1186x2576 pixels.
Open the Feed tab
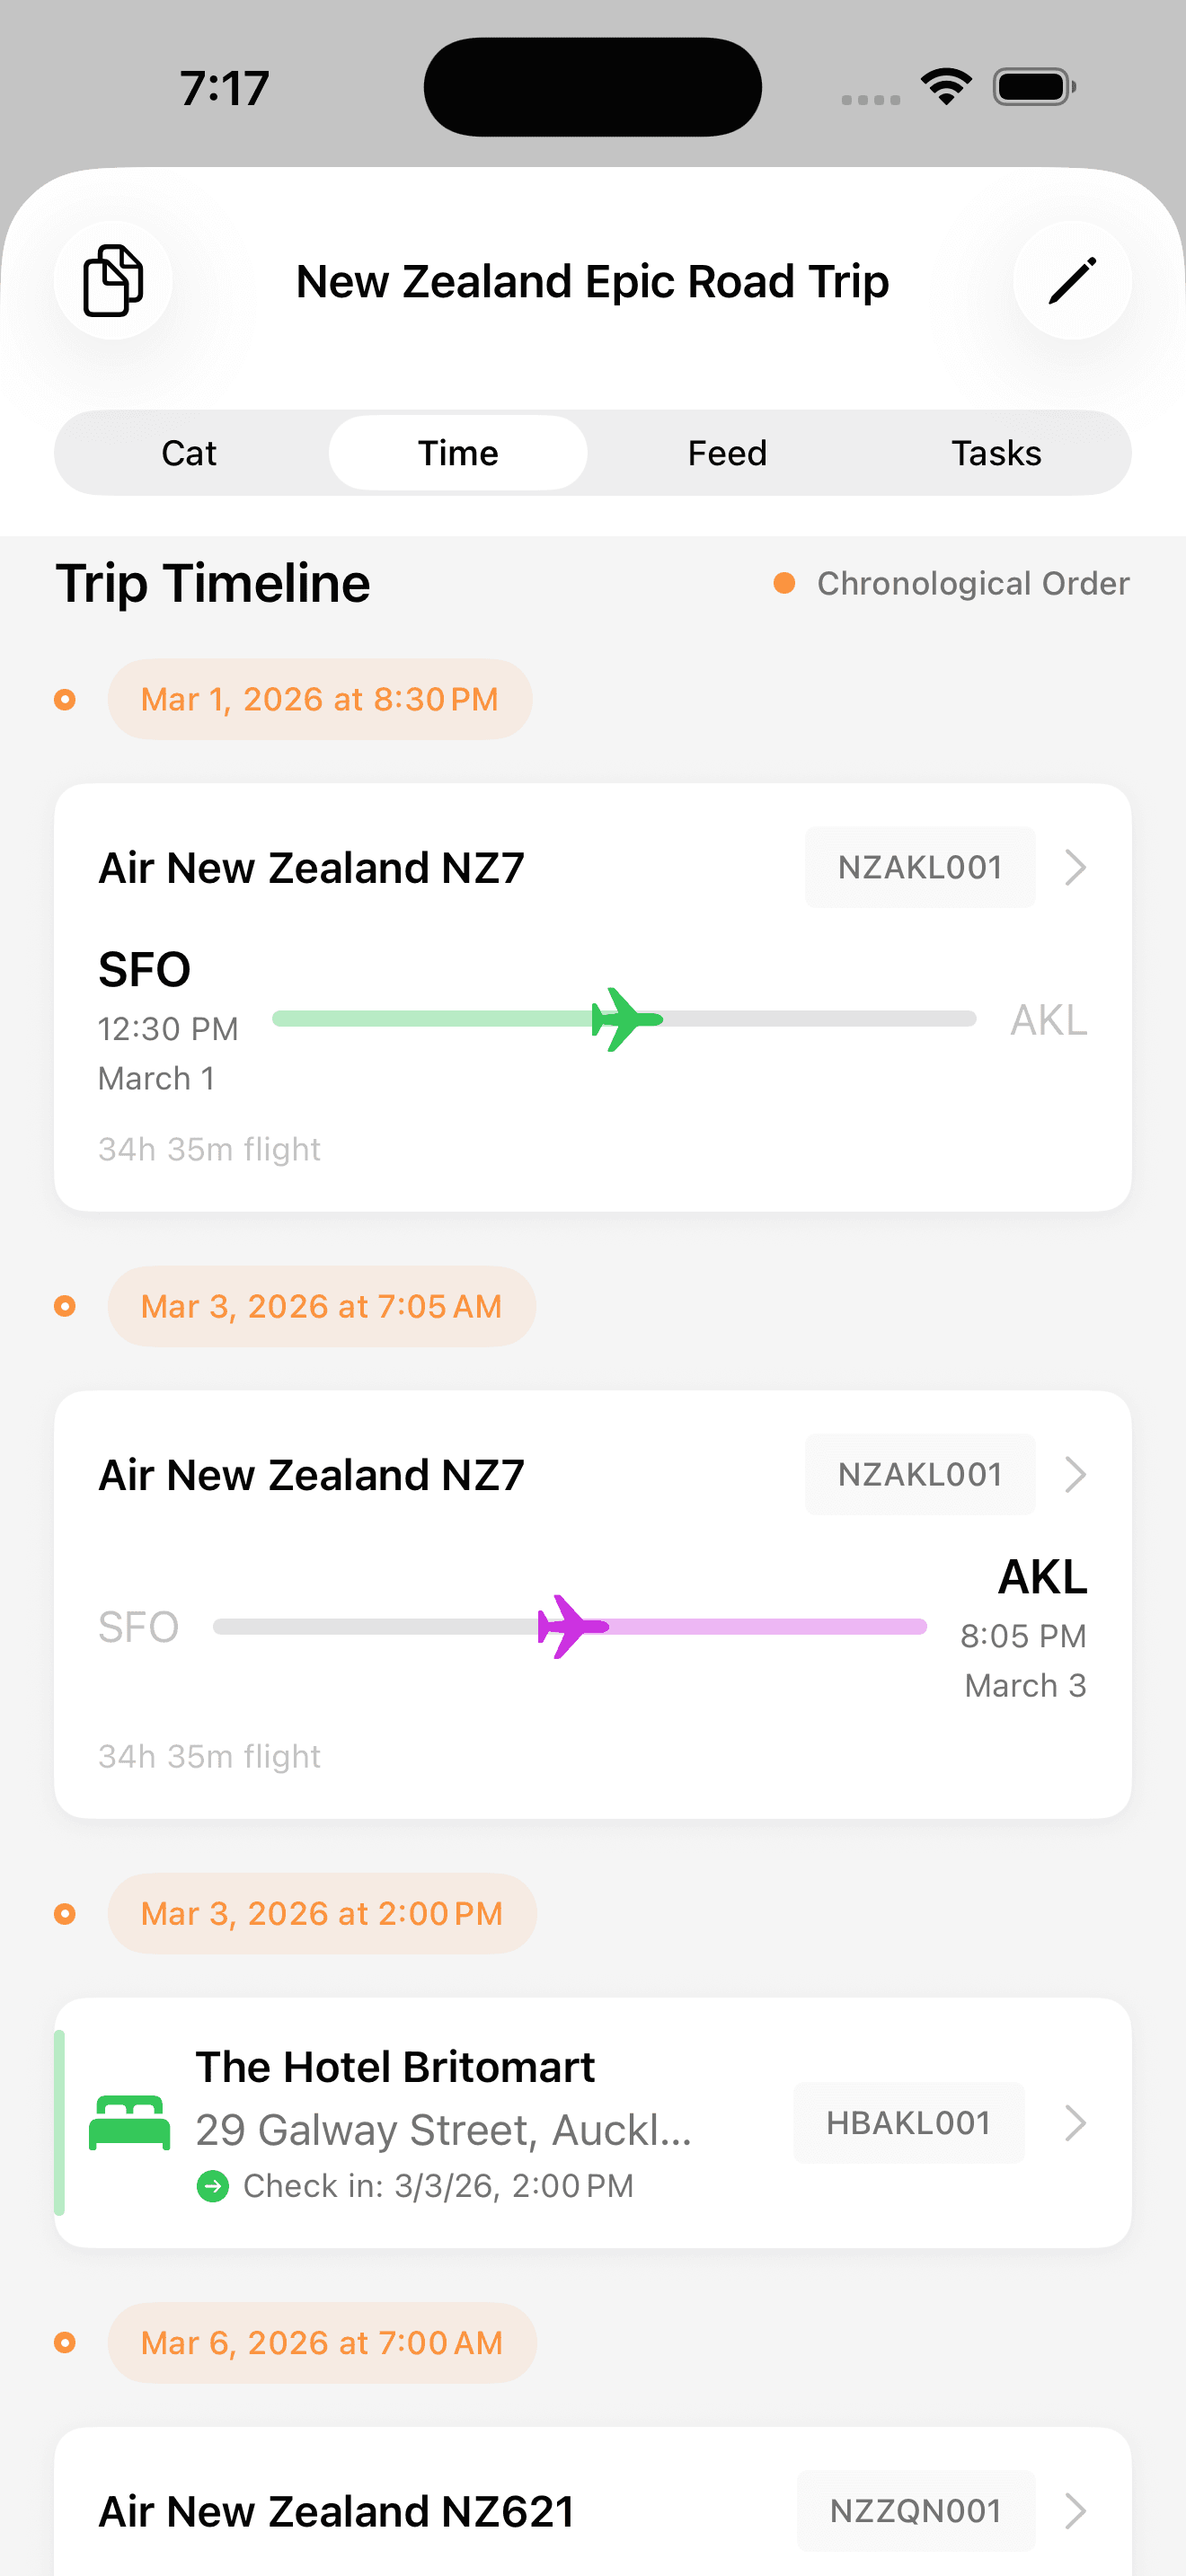tap(727, 453)
